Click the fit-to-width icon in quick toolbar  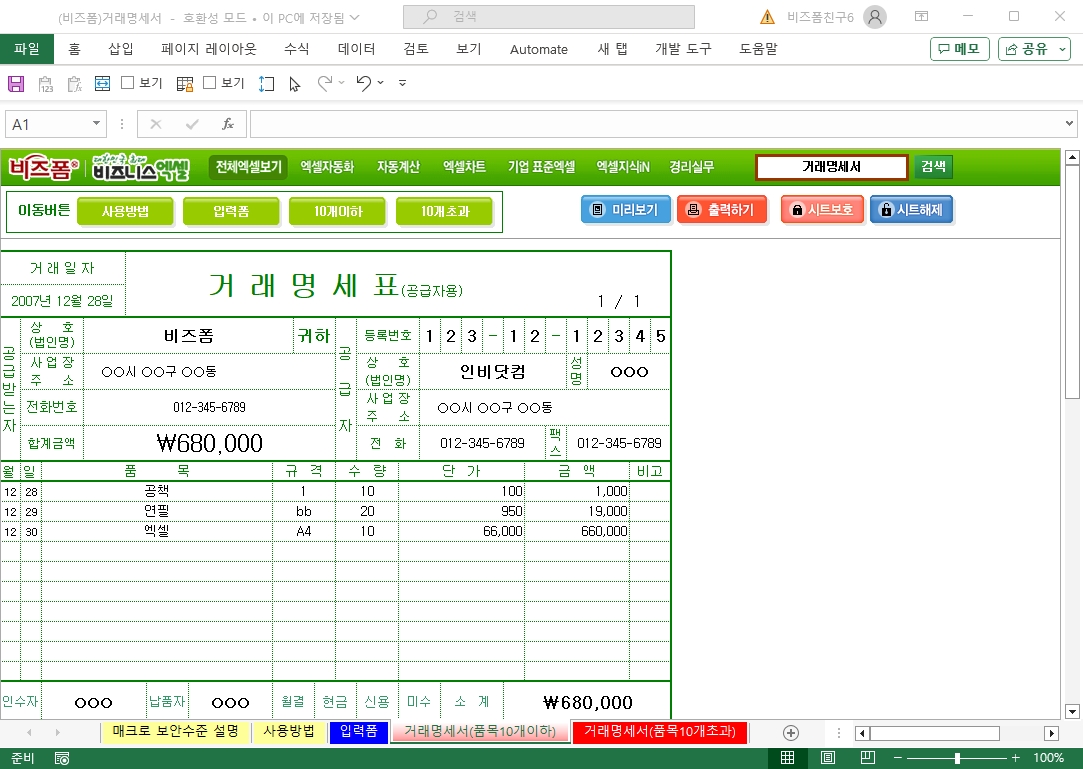[x=102, y=84]
